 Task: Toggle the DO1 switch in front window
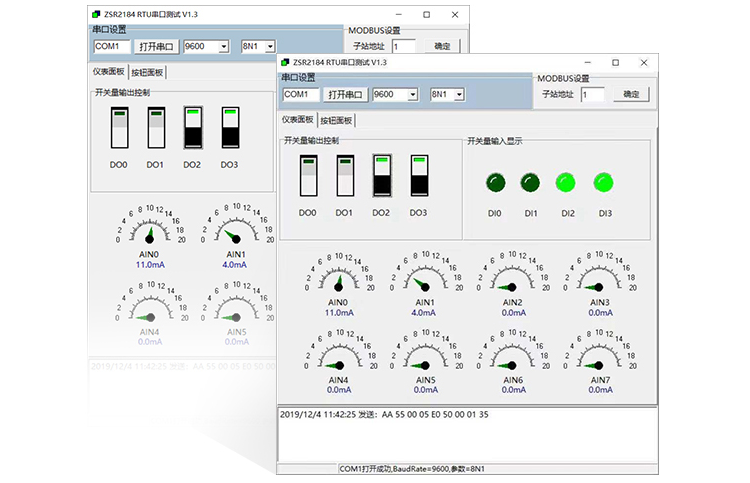[345, 176]
